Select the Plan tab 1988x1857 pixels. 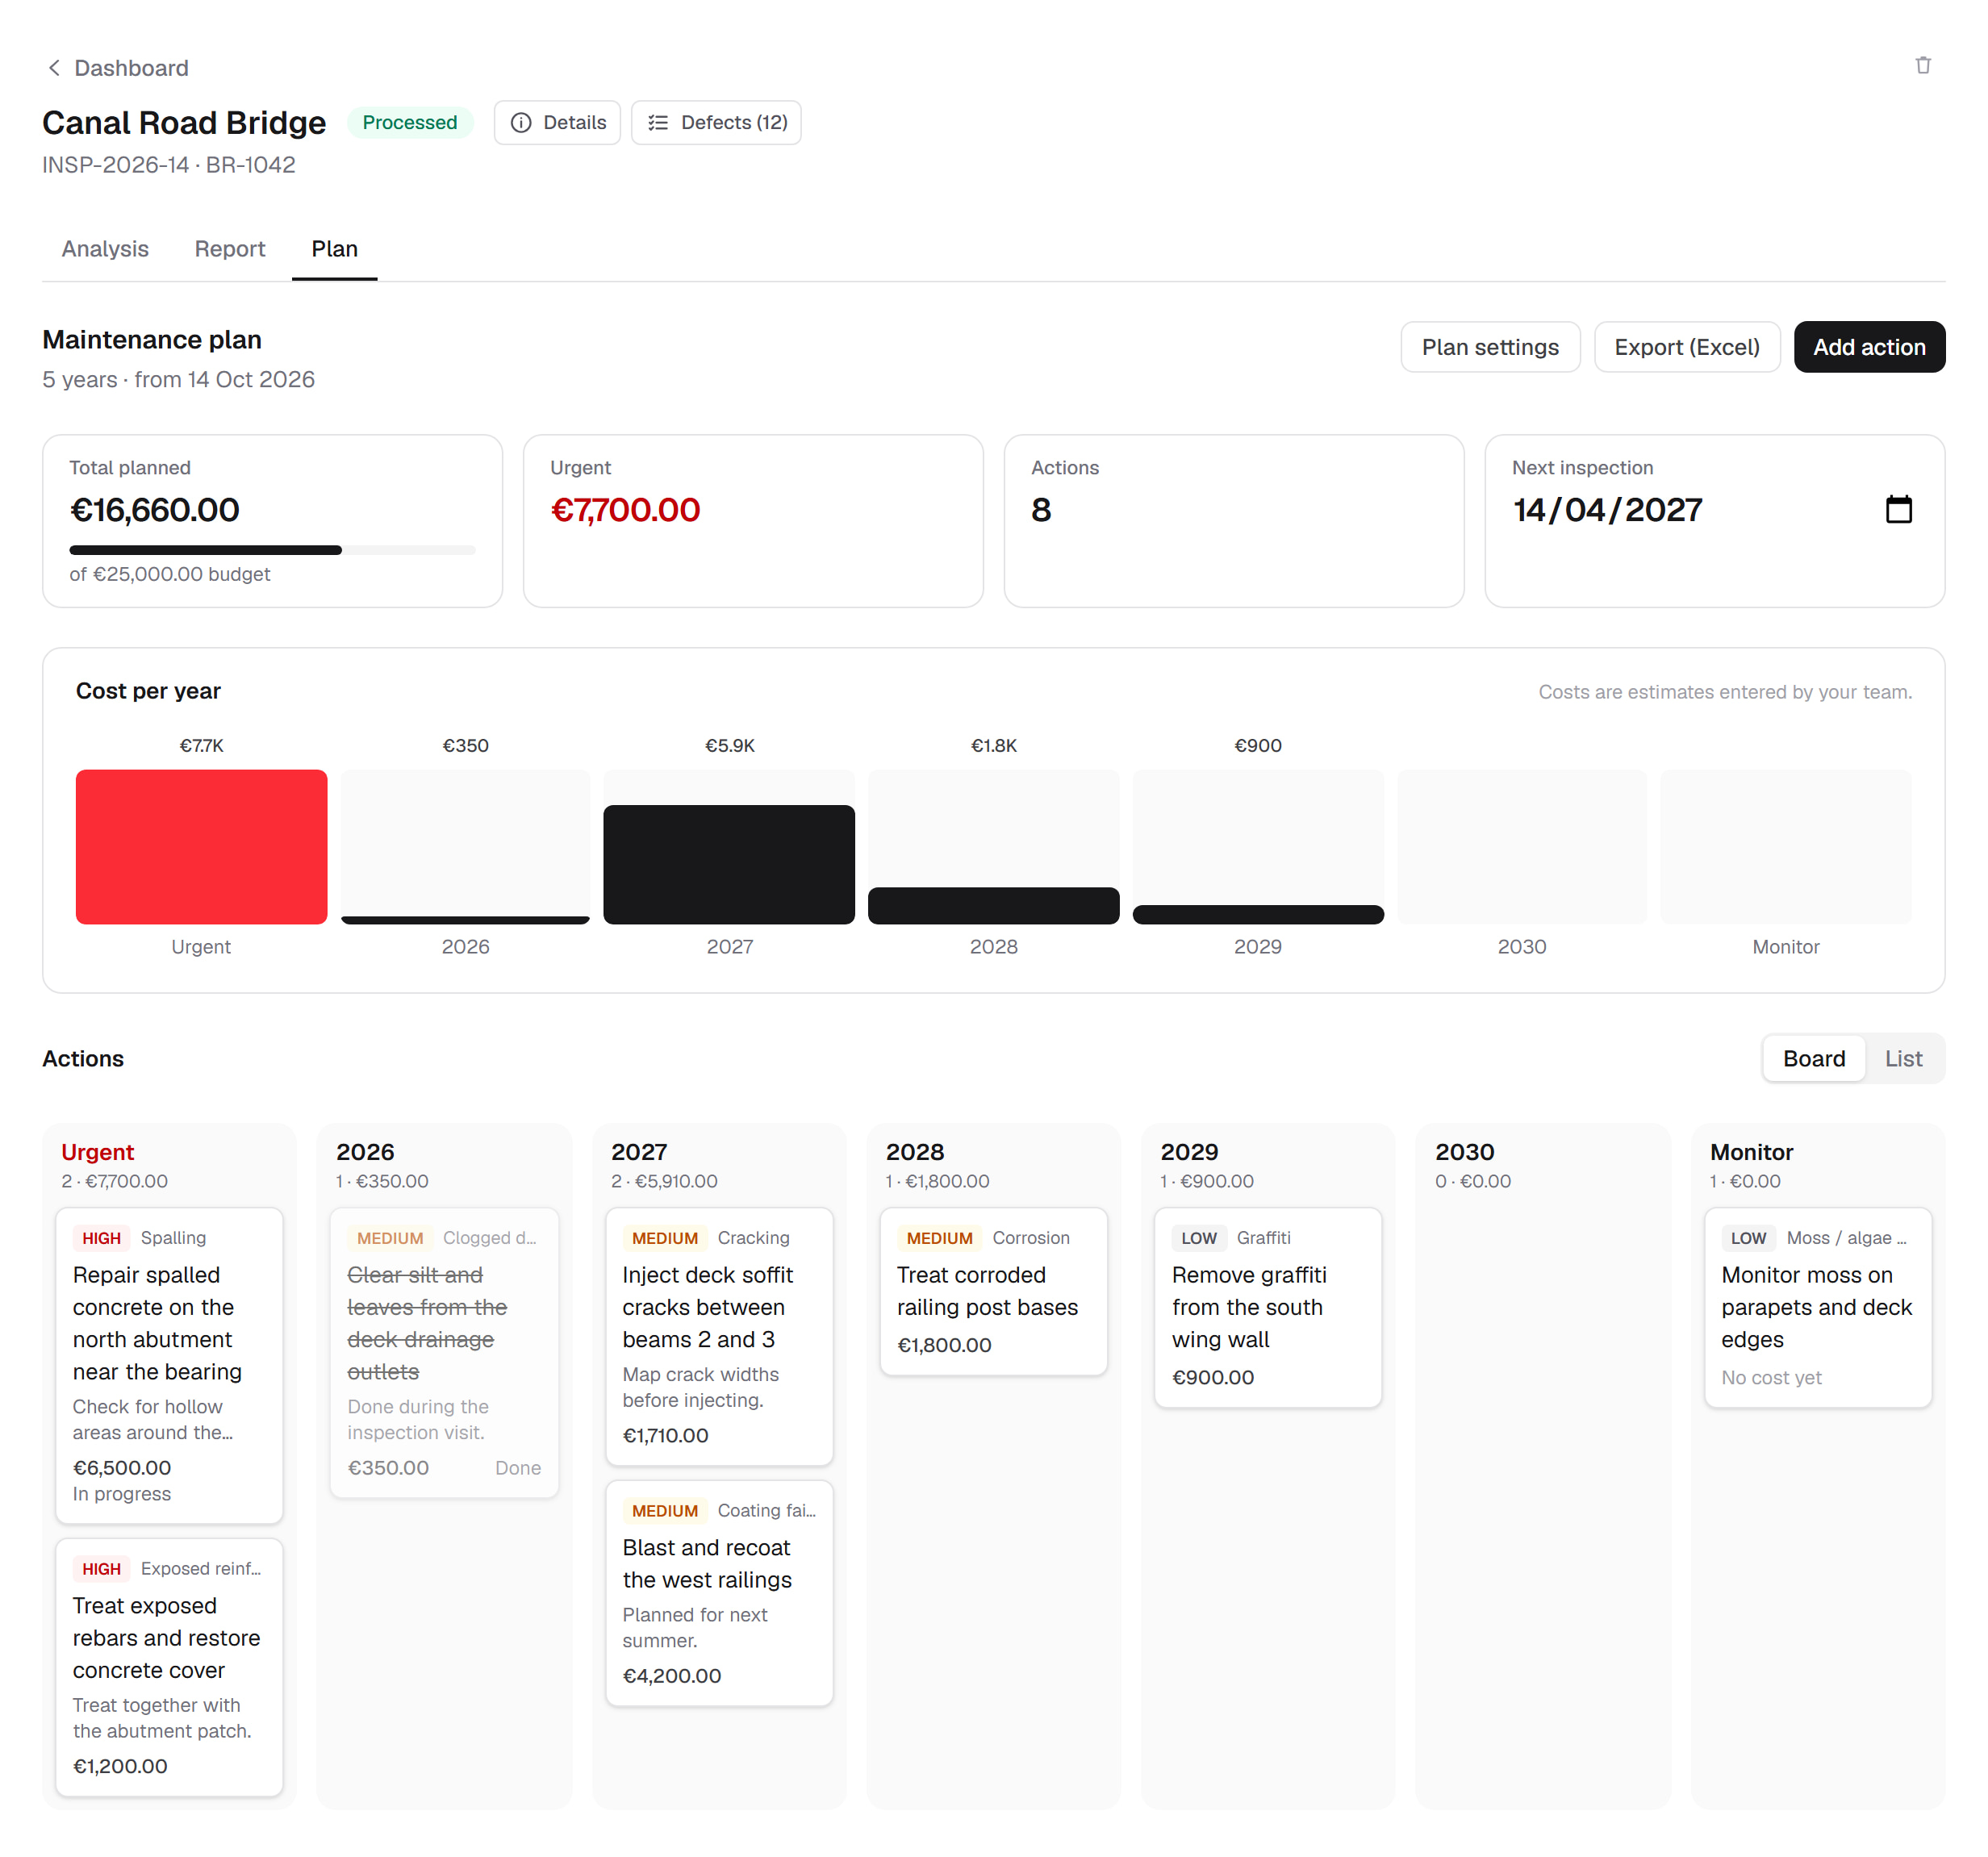click(334, 248)
